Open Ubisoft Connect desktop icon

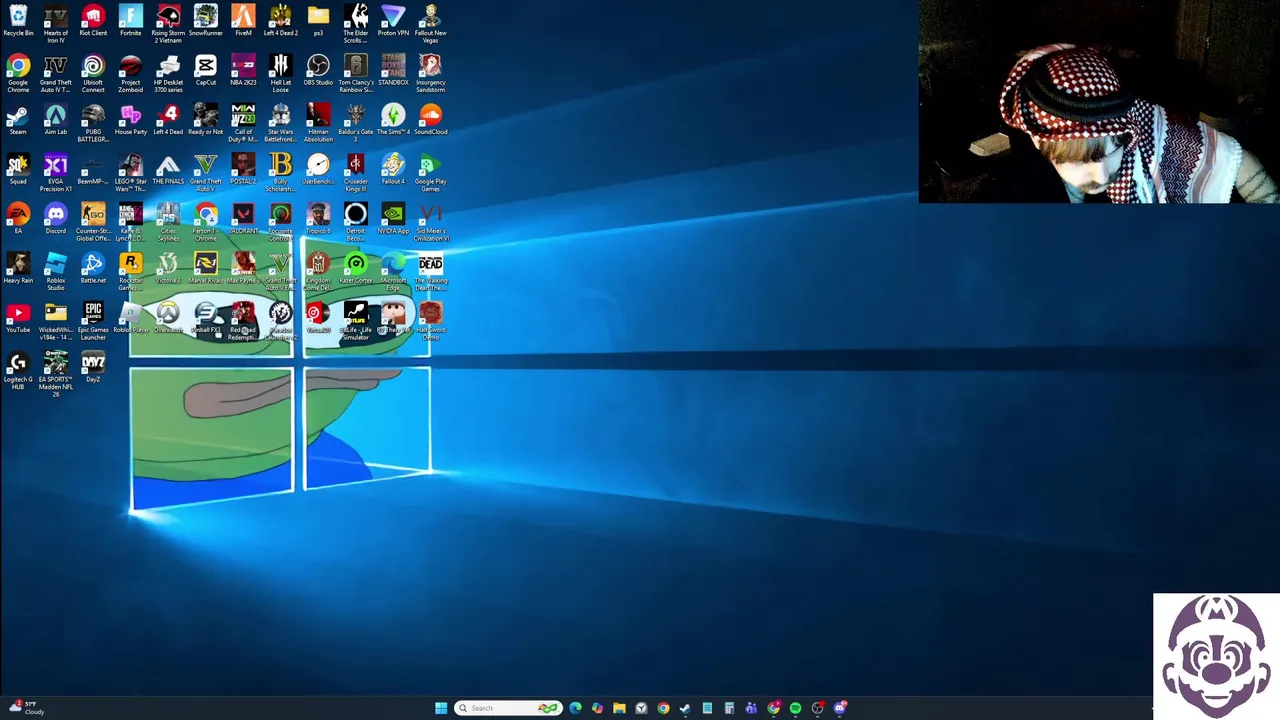coord(93,74)
